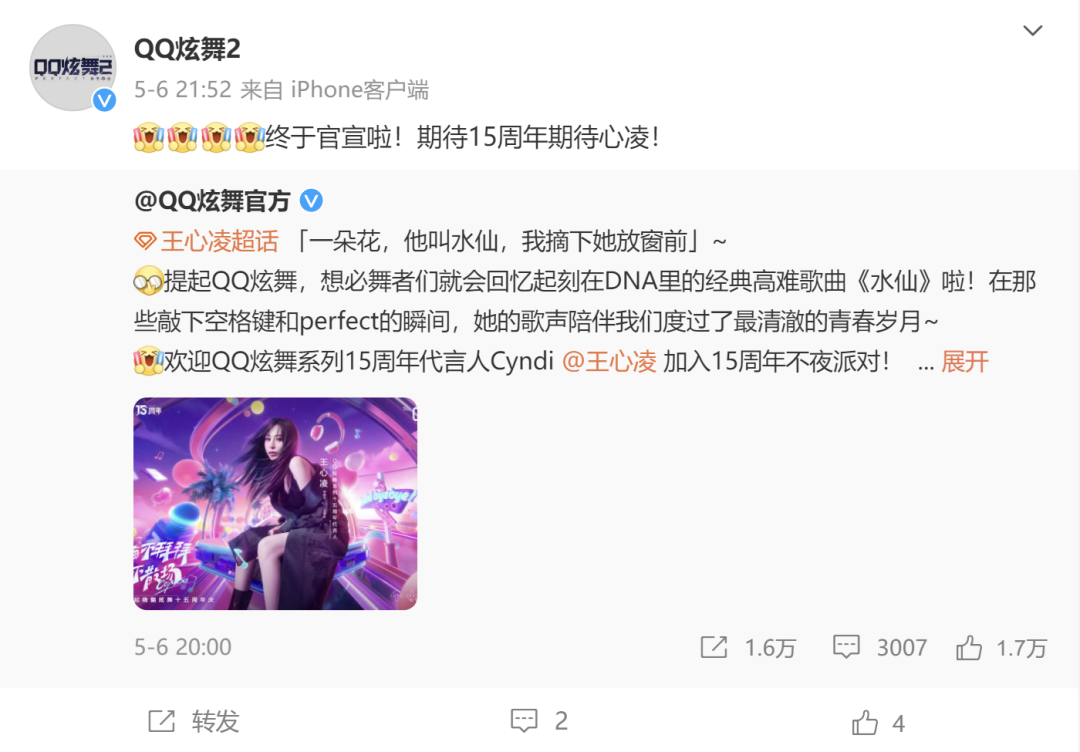Click the original post's repost icon
This screenshot has width=1080, height=752.
[714, 647]
